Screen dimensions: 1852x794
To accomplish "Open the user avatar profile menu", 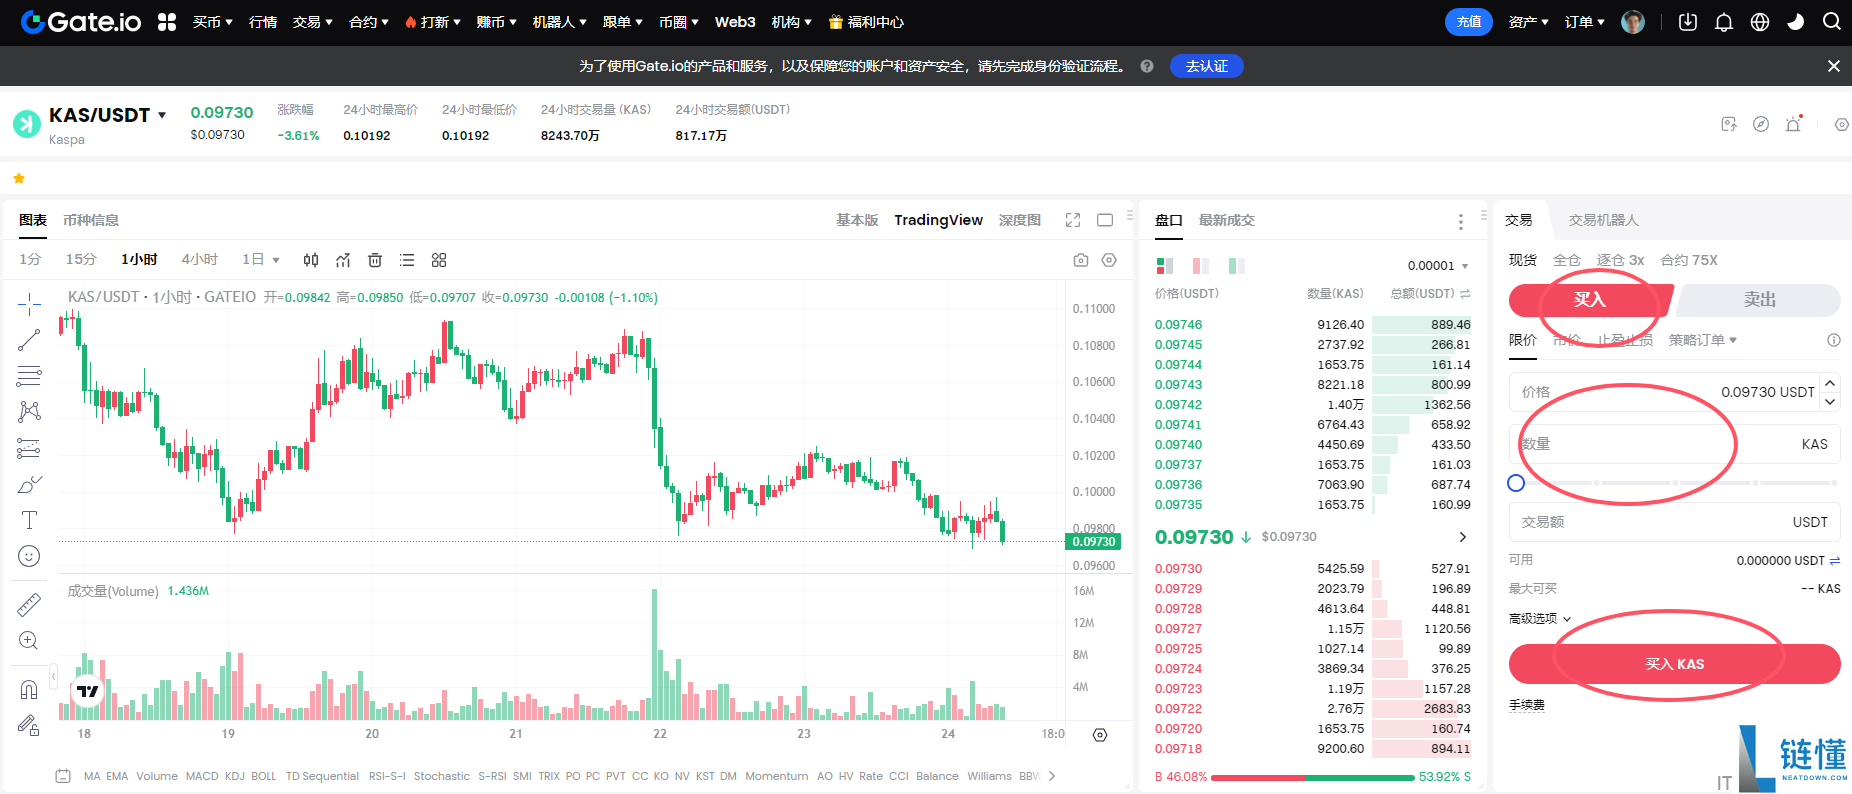I will 1633,22.
